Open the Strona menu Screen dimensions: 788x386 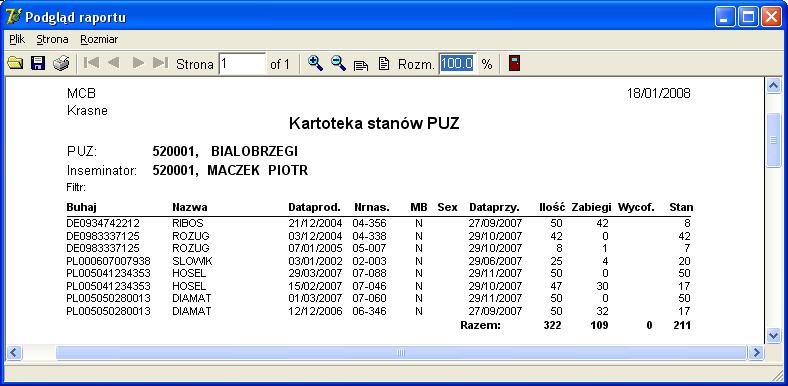click(52, 39)
